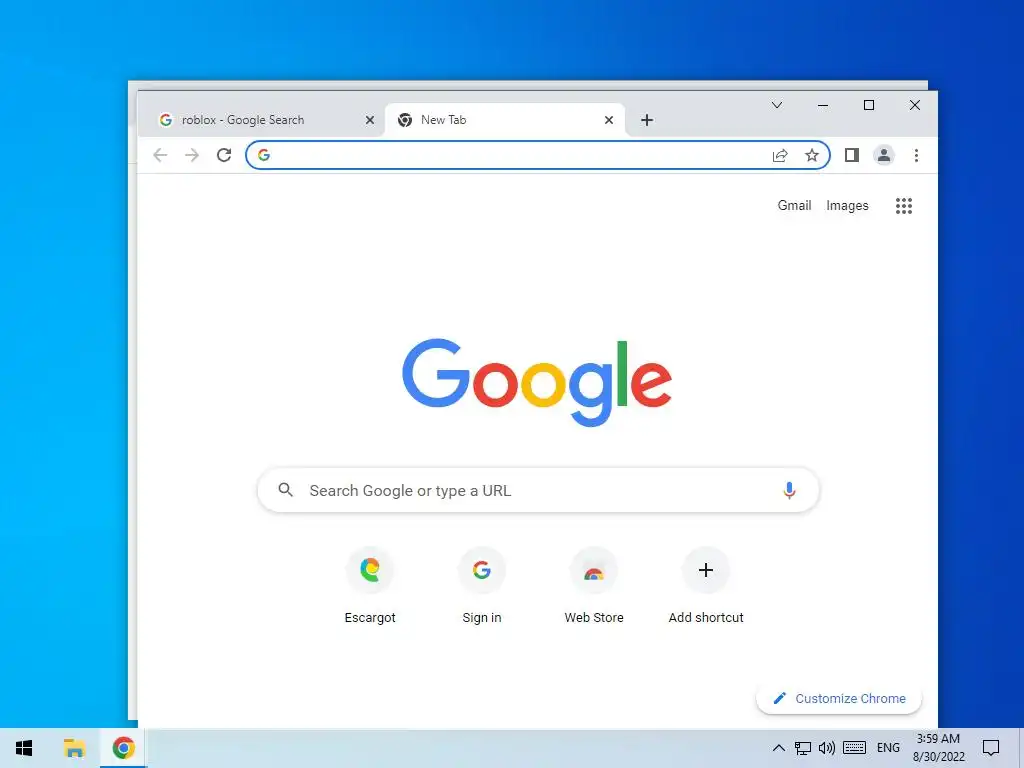Screen dimensions: 1024x768
Task: Open the Sign in shortcut
Action: (x=482, y=585)
